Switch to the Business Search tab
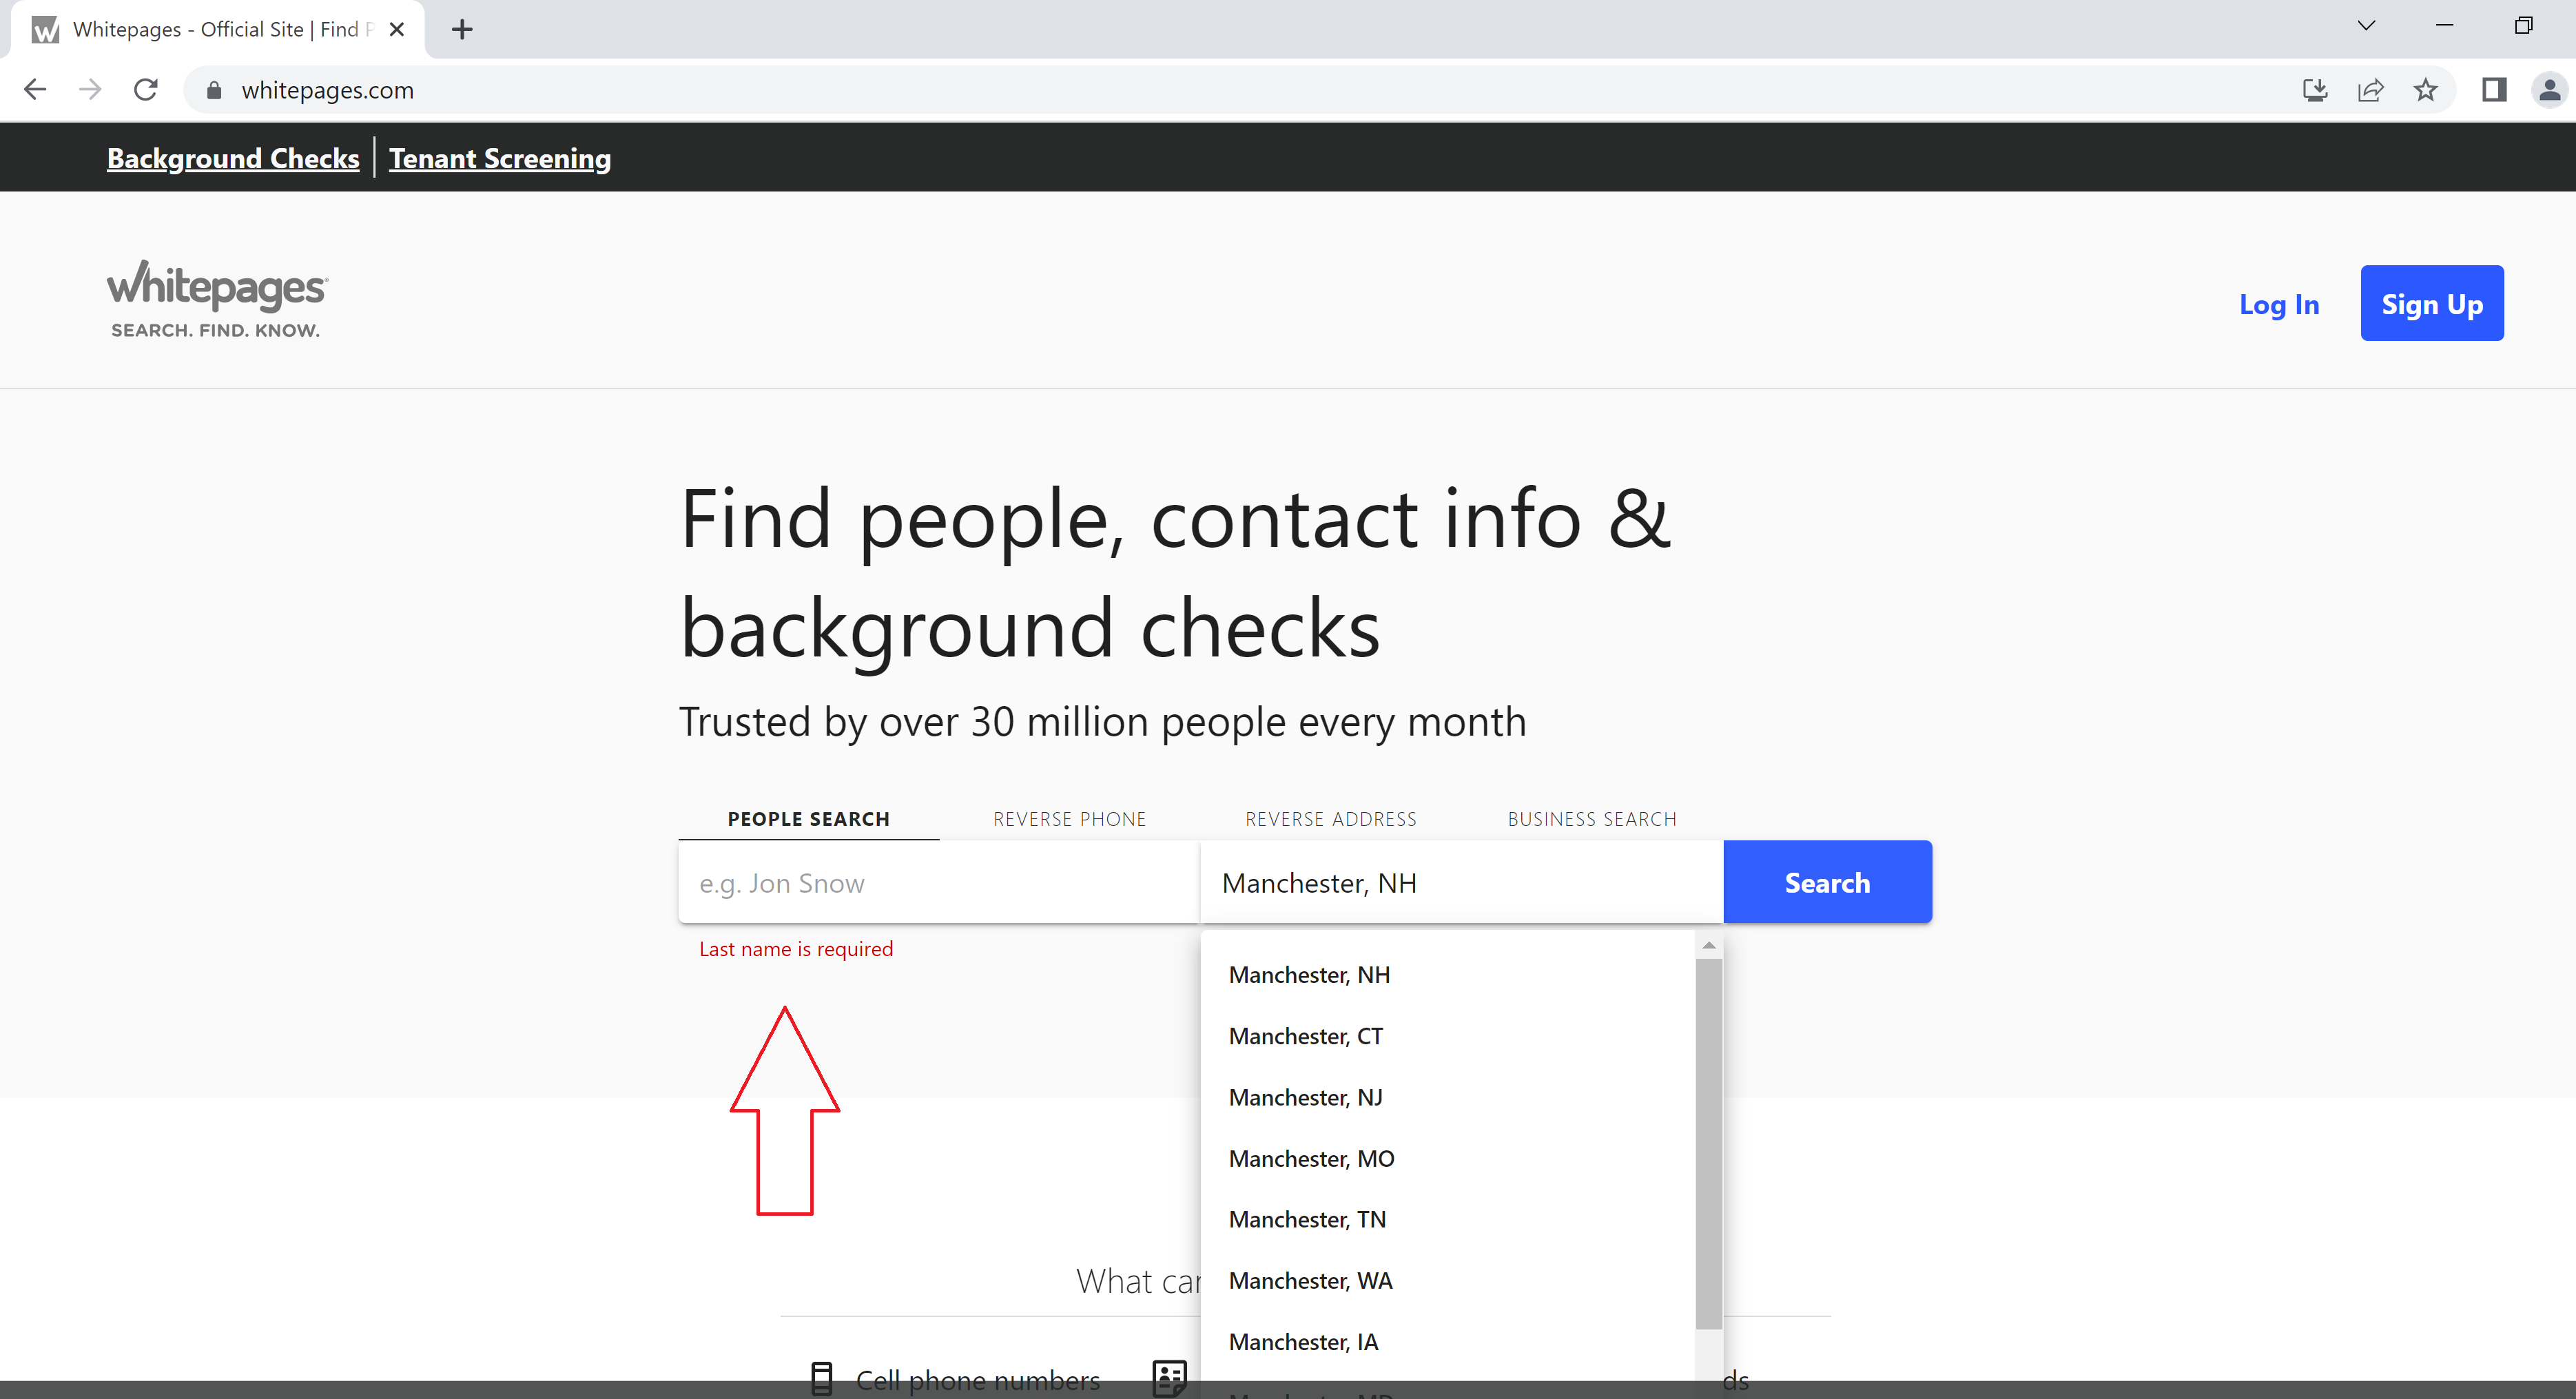This screenshot has height=1399, width=2576. pos(1592,819)
